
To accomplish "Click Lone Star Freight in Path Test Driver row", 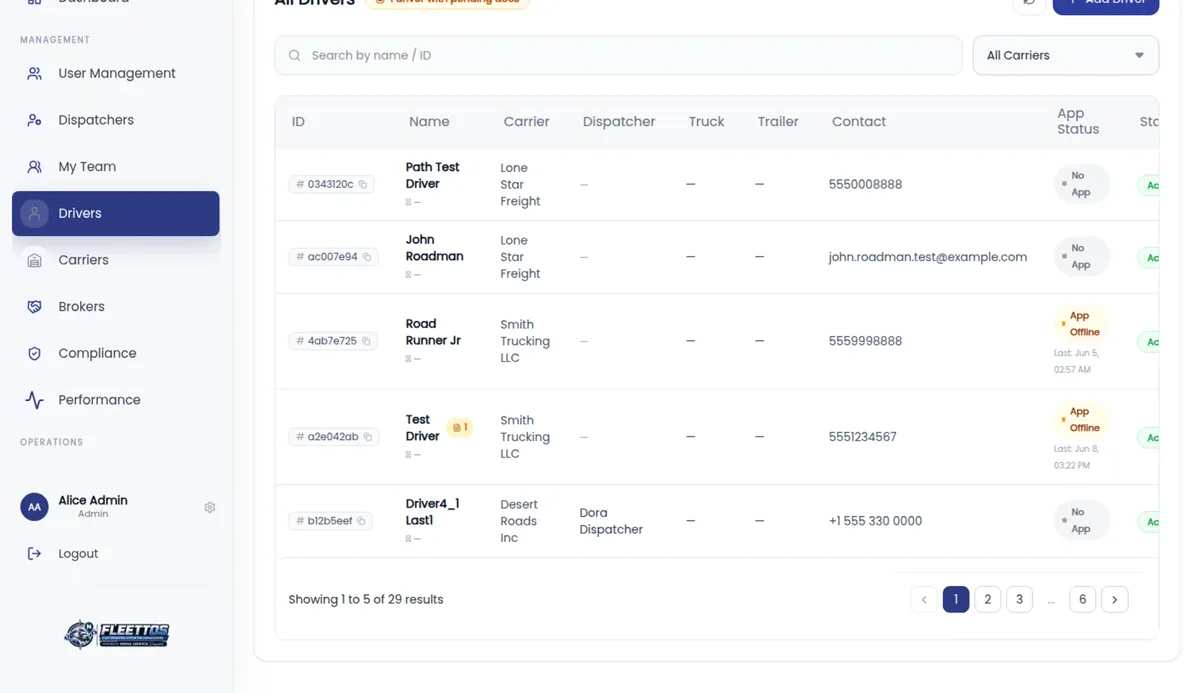I will tap(520, 185).
